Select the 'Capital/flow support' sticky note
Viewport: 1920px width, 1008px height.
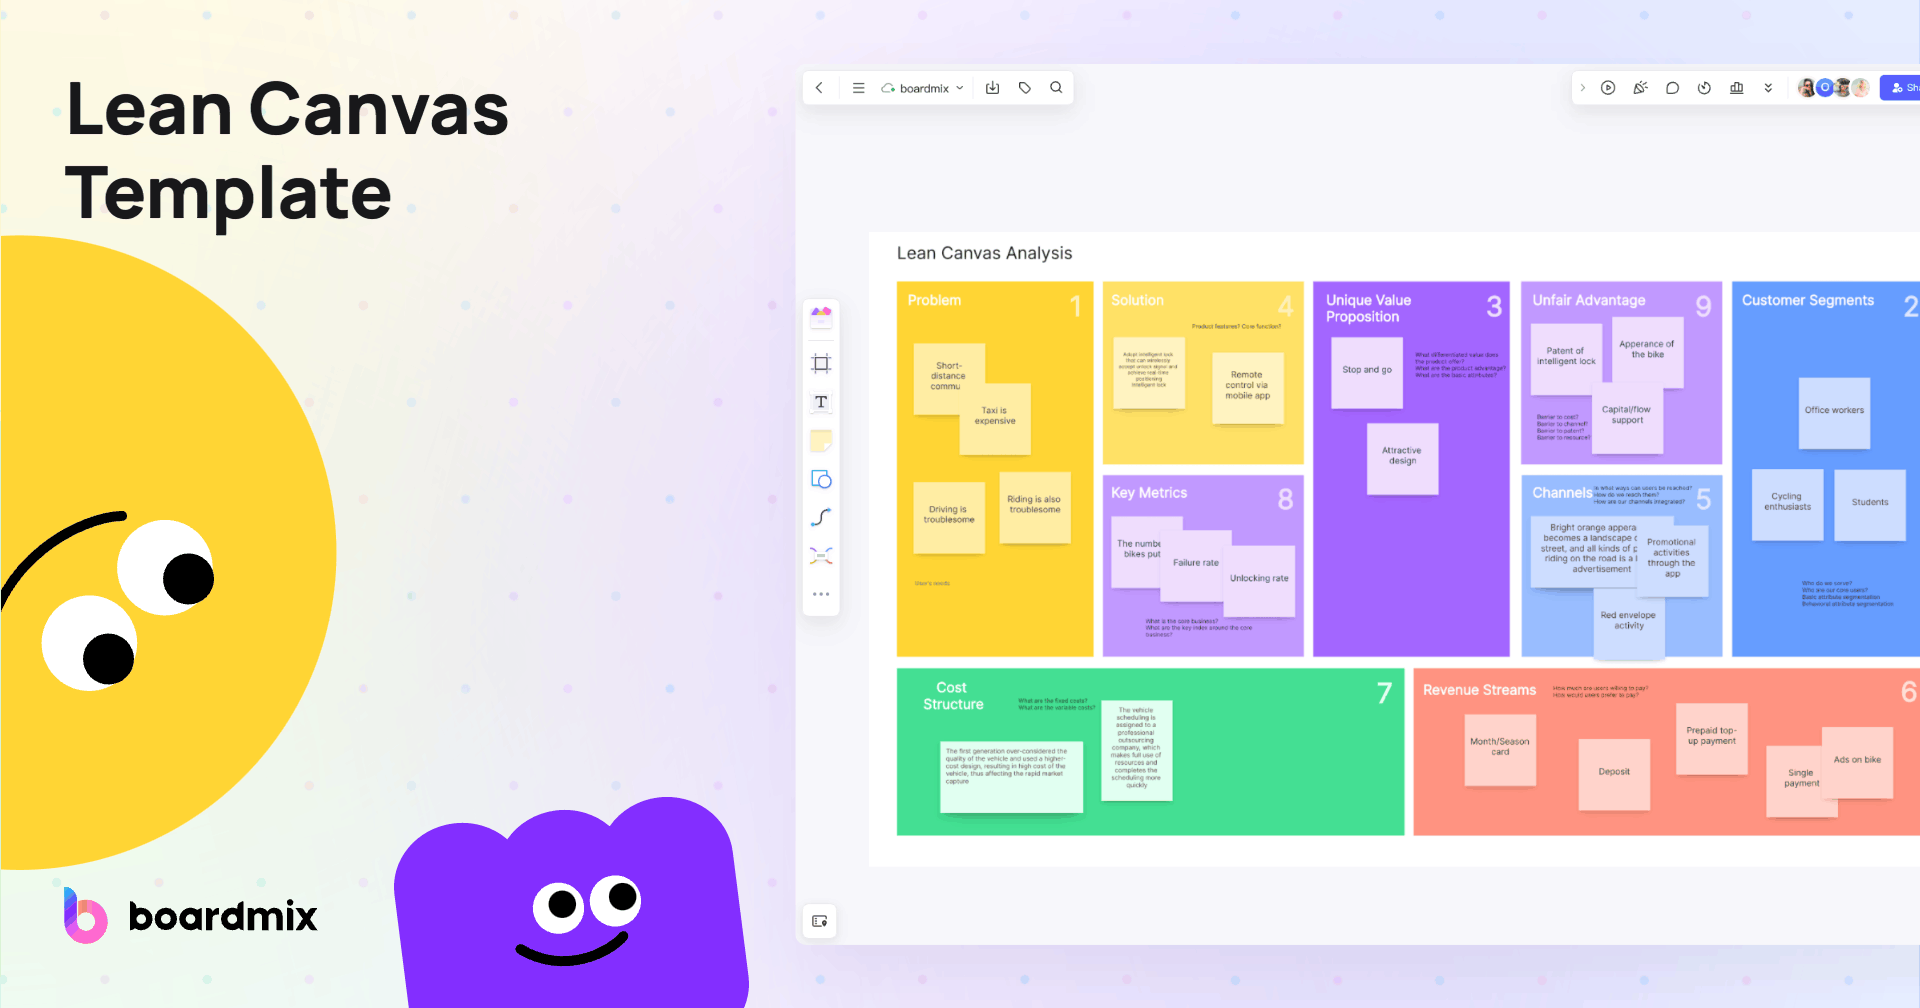coord(1627,418)
